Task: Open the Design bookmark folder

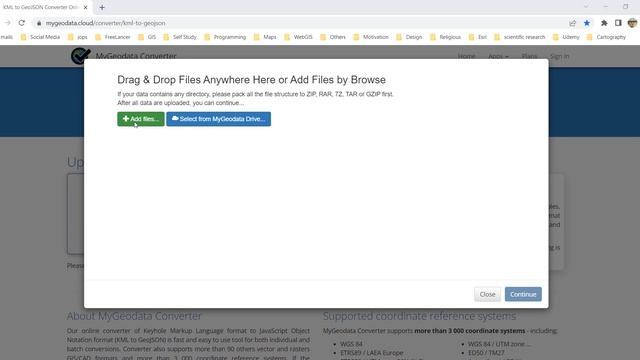Action: [409, 37]
